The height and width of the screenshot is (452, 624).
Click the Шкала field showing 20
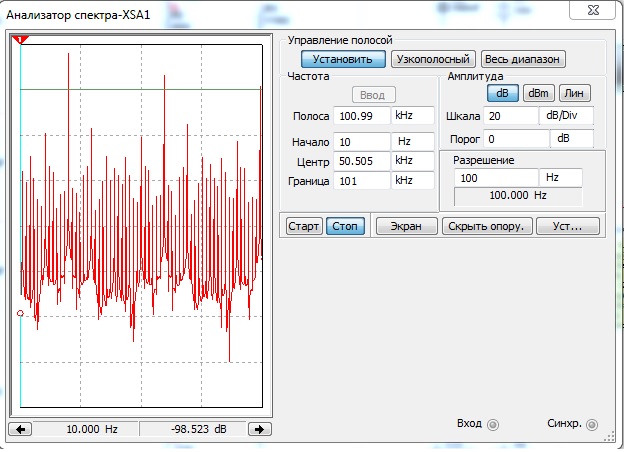coord(511,116)
